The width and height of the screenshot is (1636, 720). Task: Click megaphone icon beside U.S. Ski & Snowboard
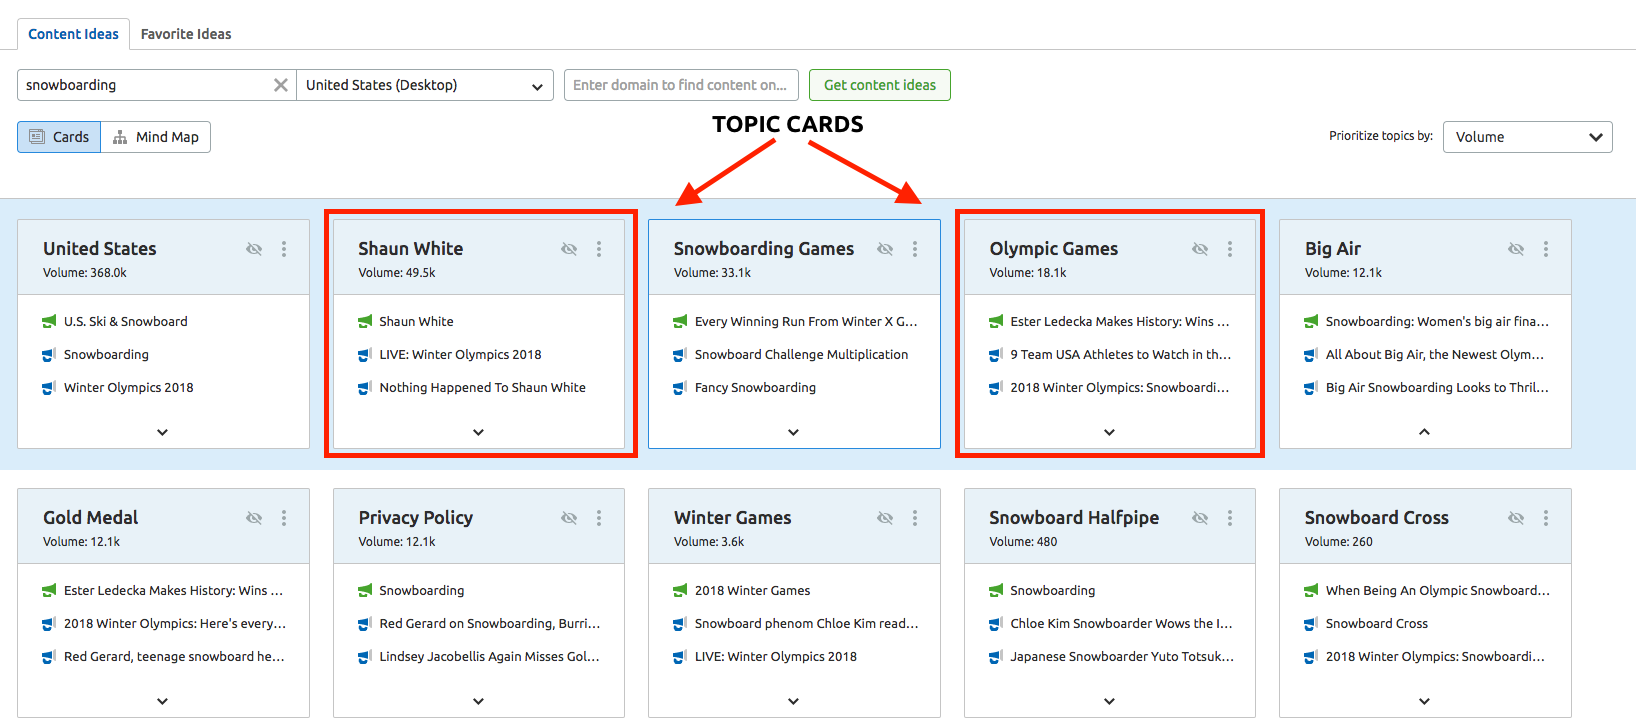[48, 322]
